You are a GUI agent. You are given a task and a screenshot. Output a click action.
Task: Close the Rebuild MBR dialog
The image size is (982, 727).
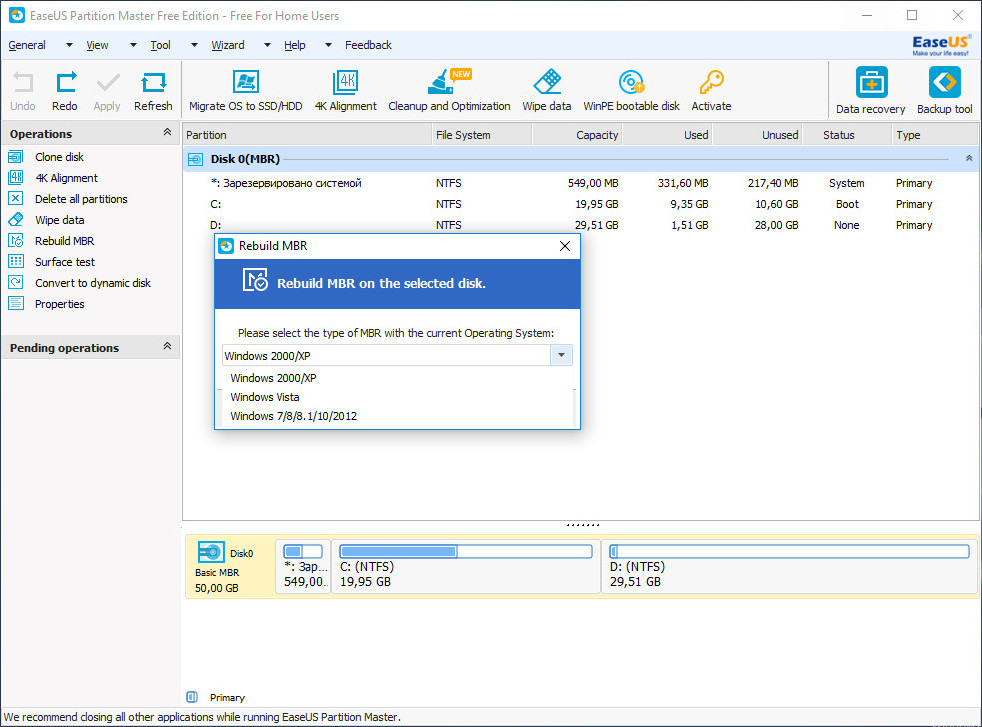pos(565,246)
